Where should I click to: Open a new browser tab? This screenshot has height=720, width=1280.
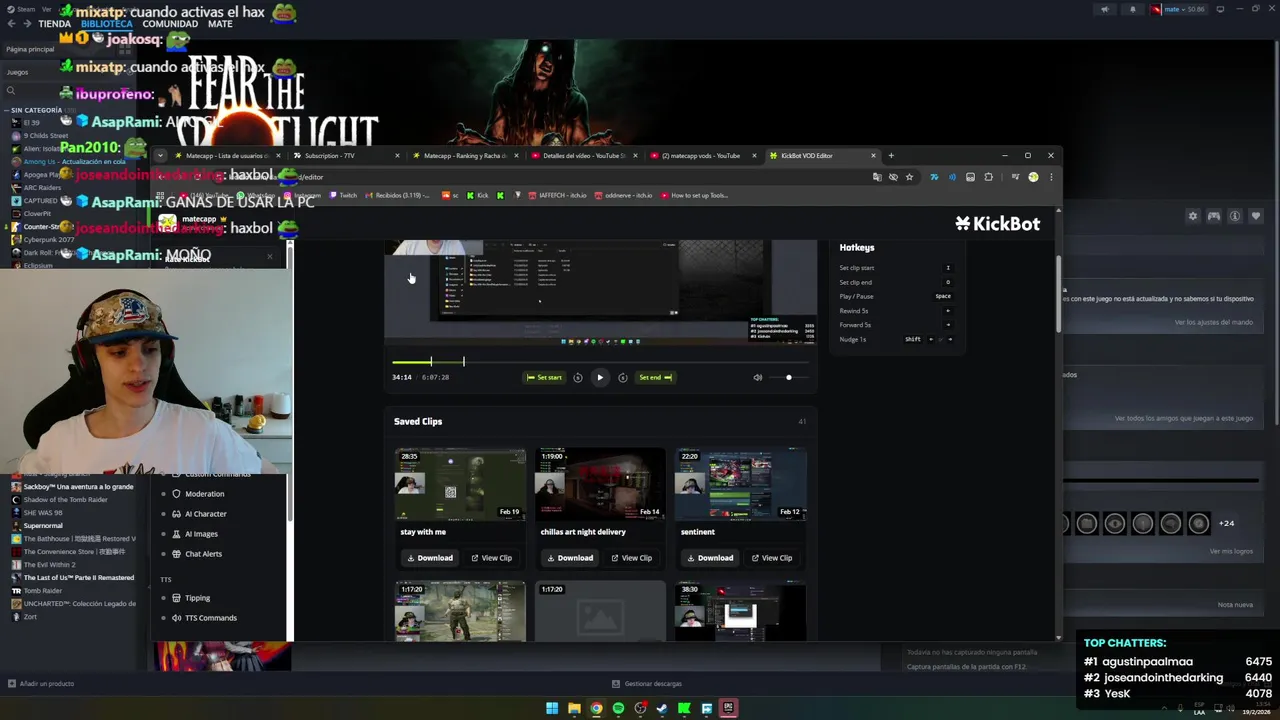click(891, 156)
